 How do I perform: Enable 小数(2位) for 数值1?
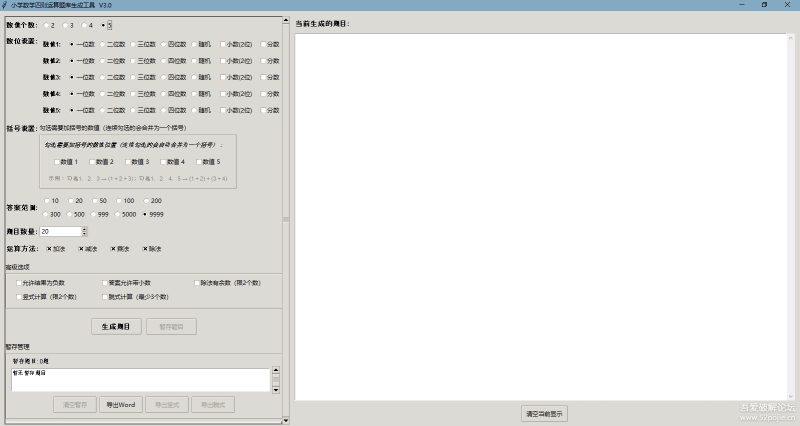(x=236, y=44)
